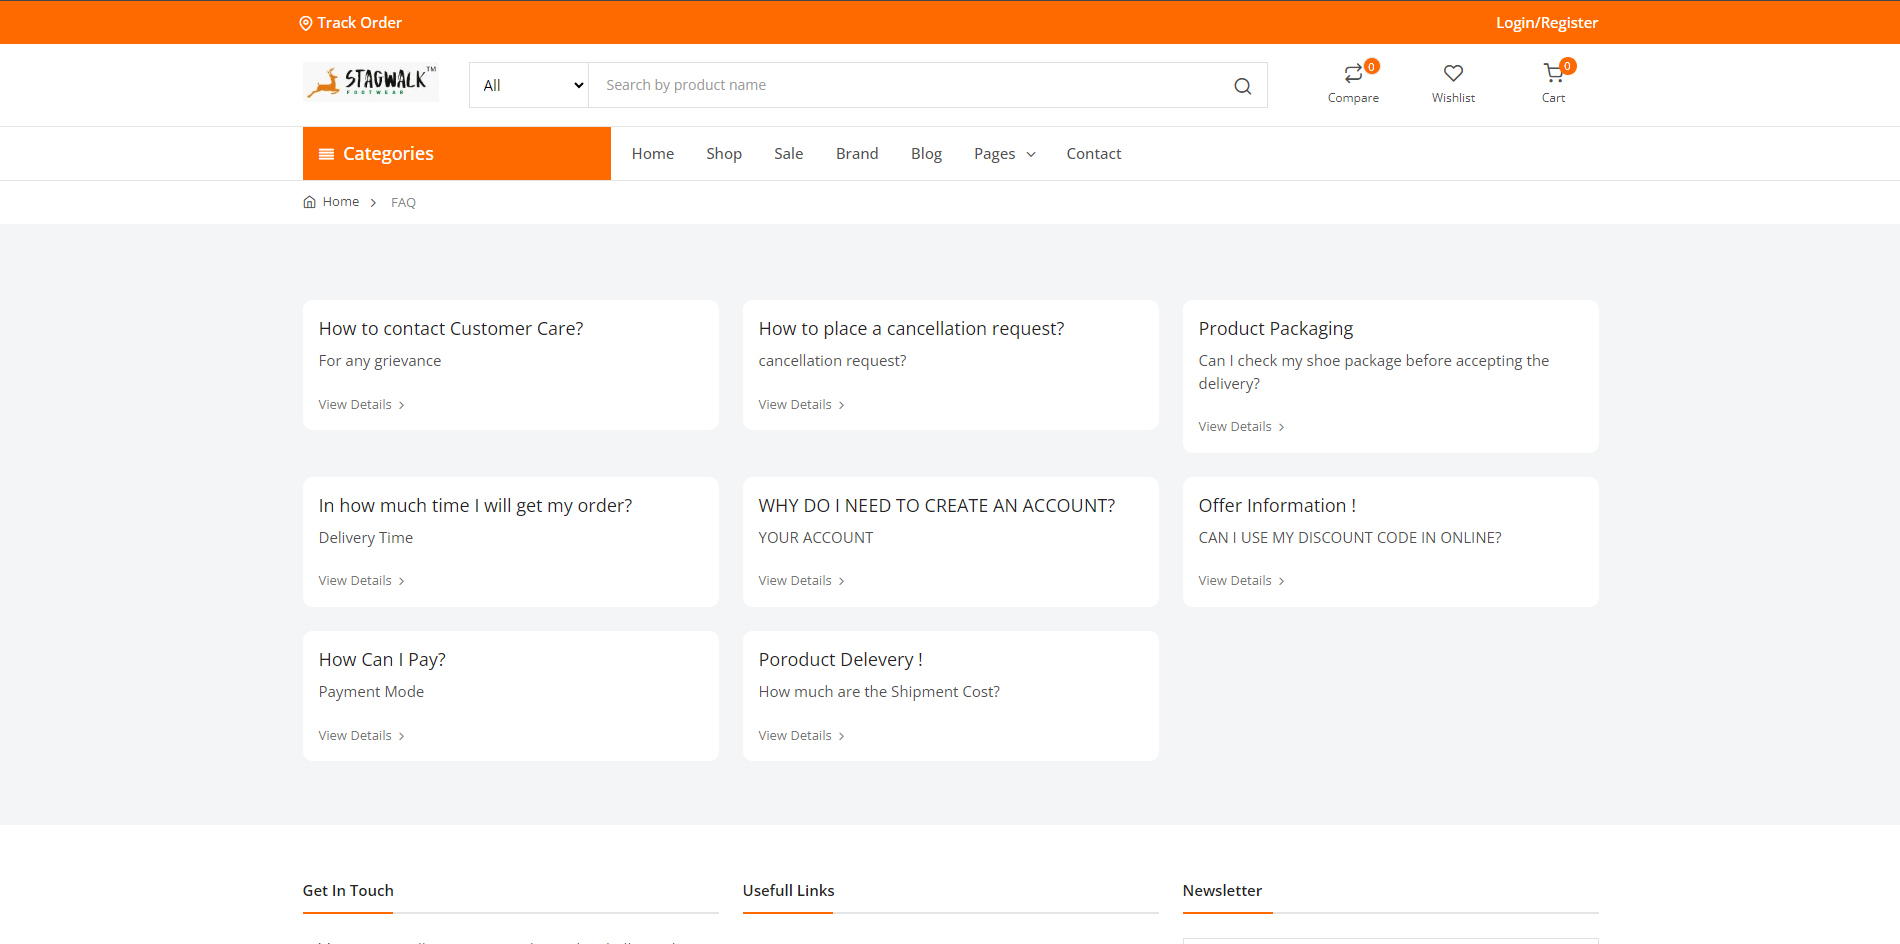This screenshot has width=1900, height=944.
Task: Click the Cart counter badge
Action: [1568, 67]
